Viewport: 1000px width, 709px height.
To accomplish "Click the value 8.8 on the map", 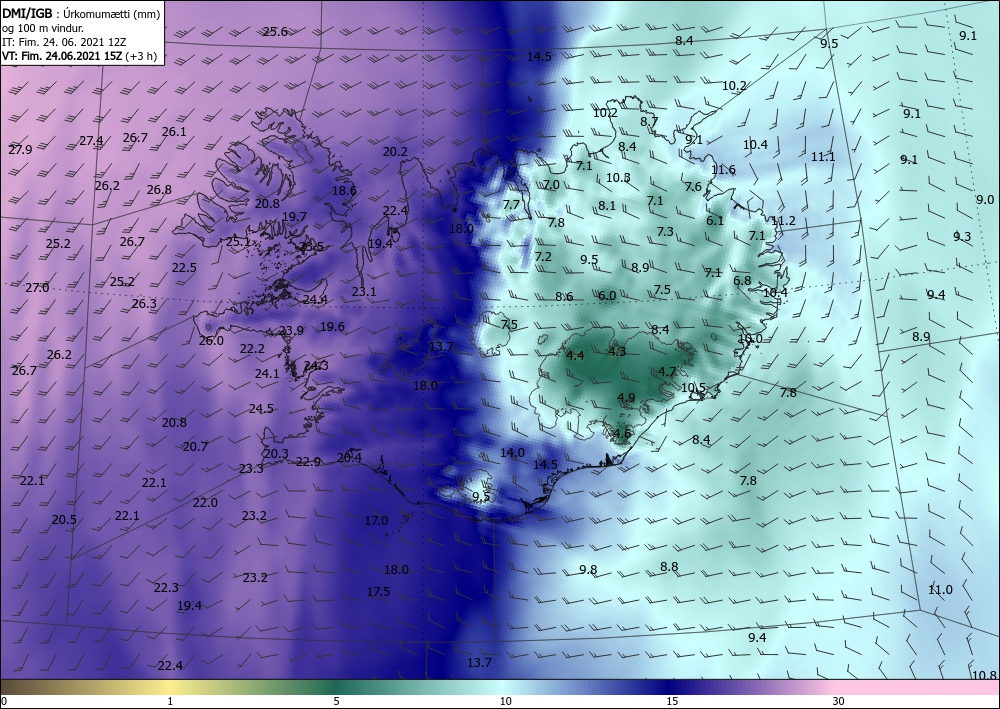I will (669, 566).
